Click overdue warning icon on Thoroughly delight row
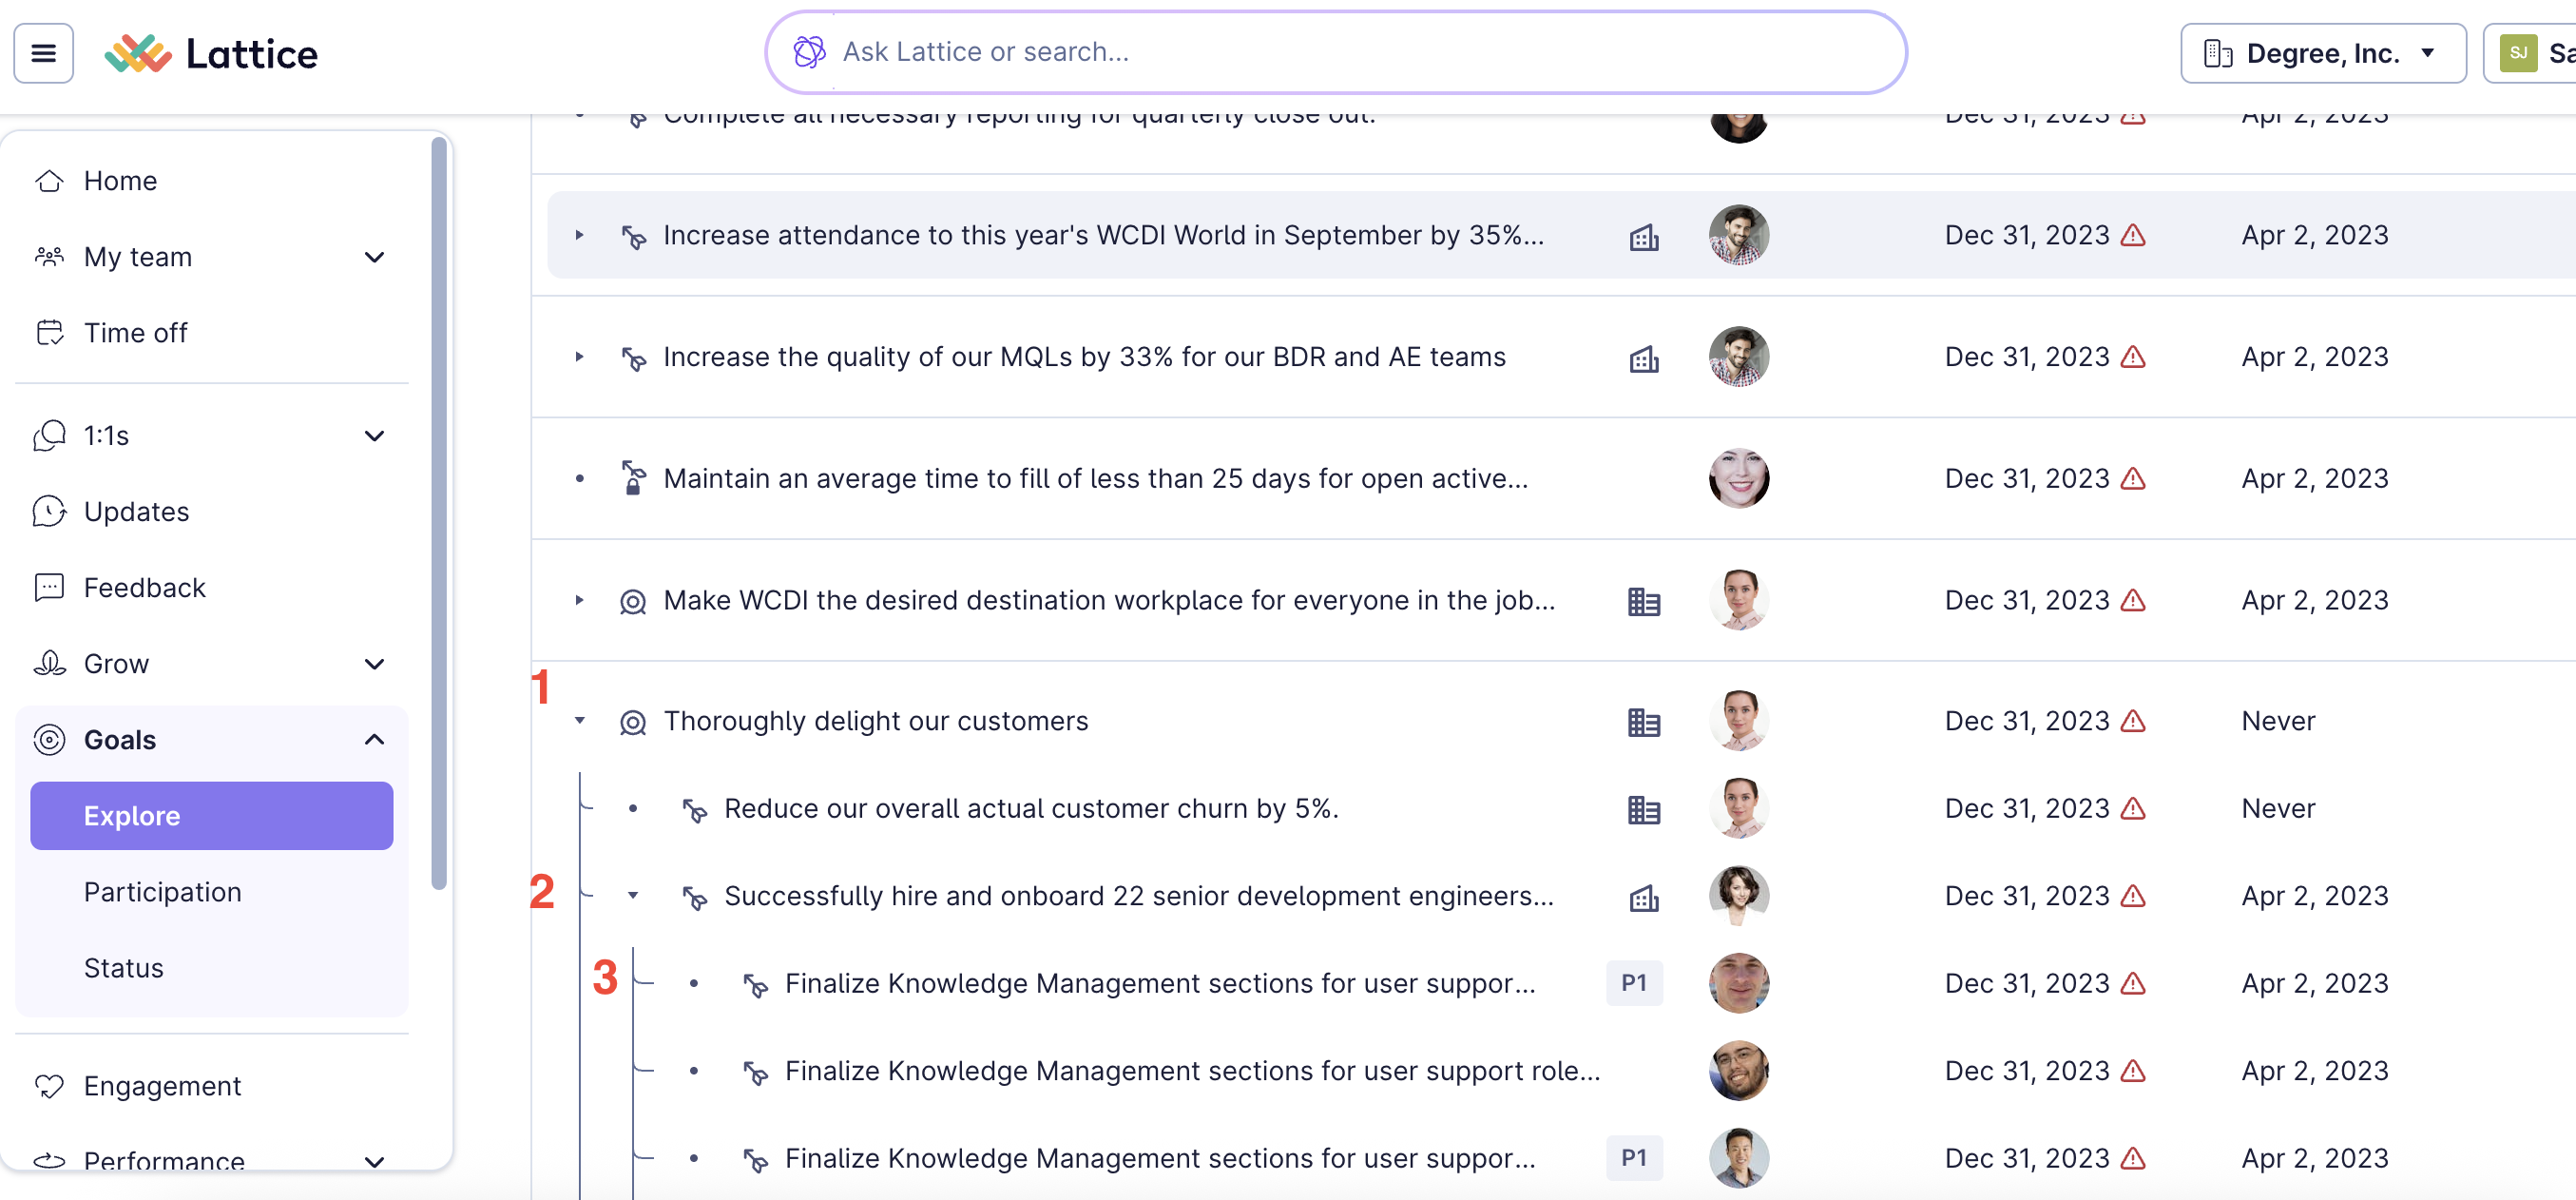 coord(2133,721)
